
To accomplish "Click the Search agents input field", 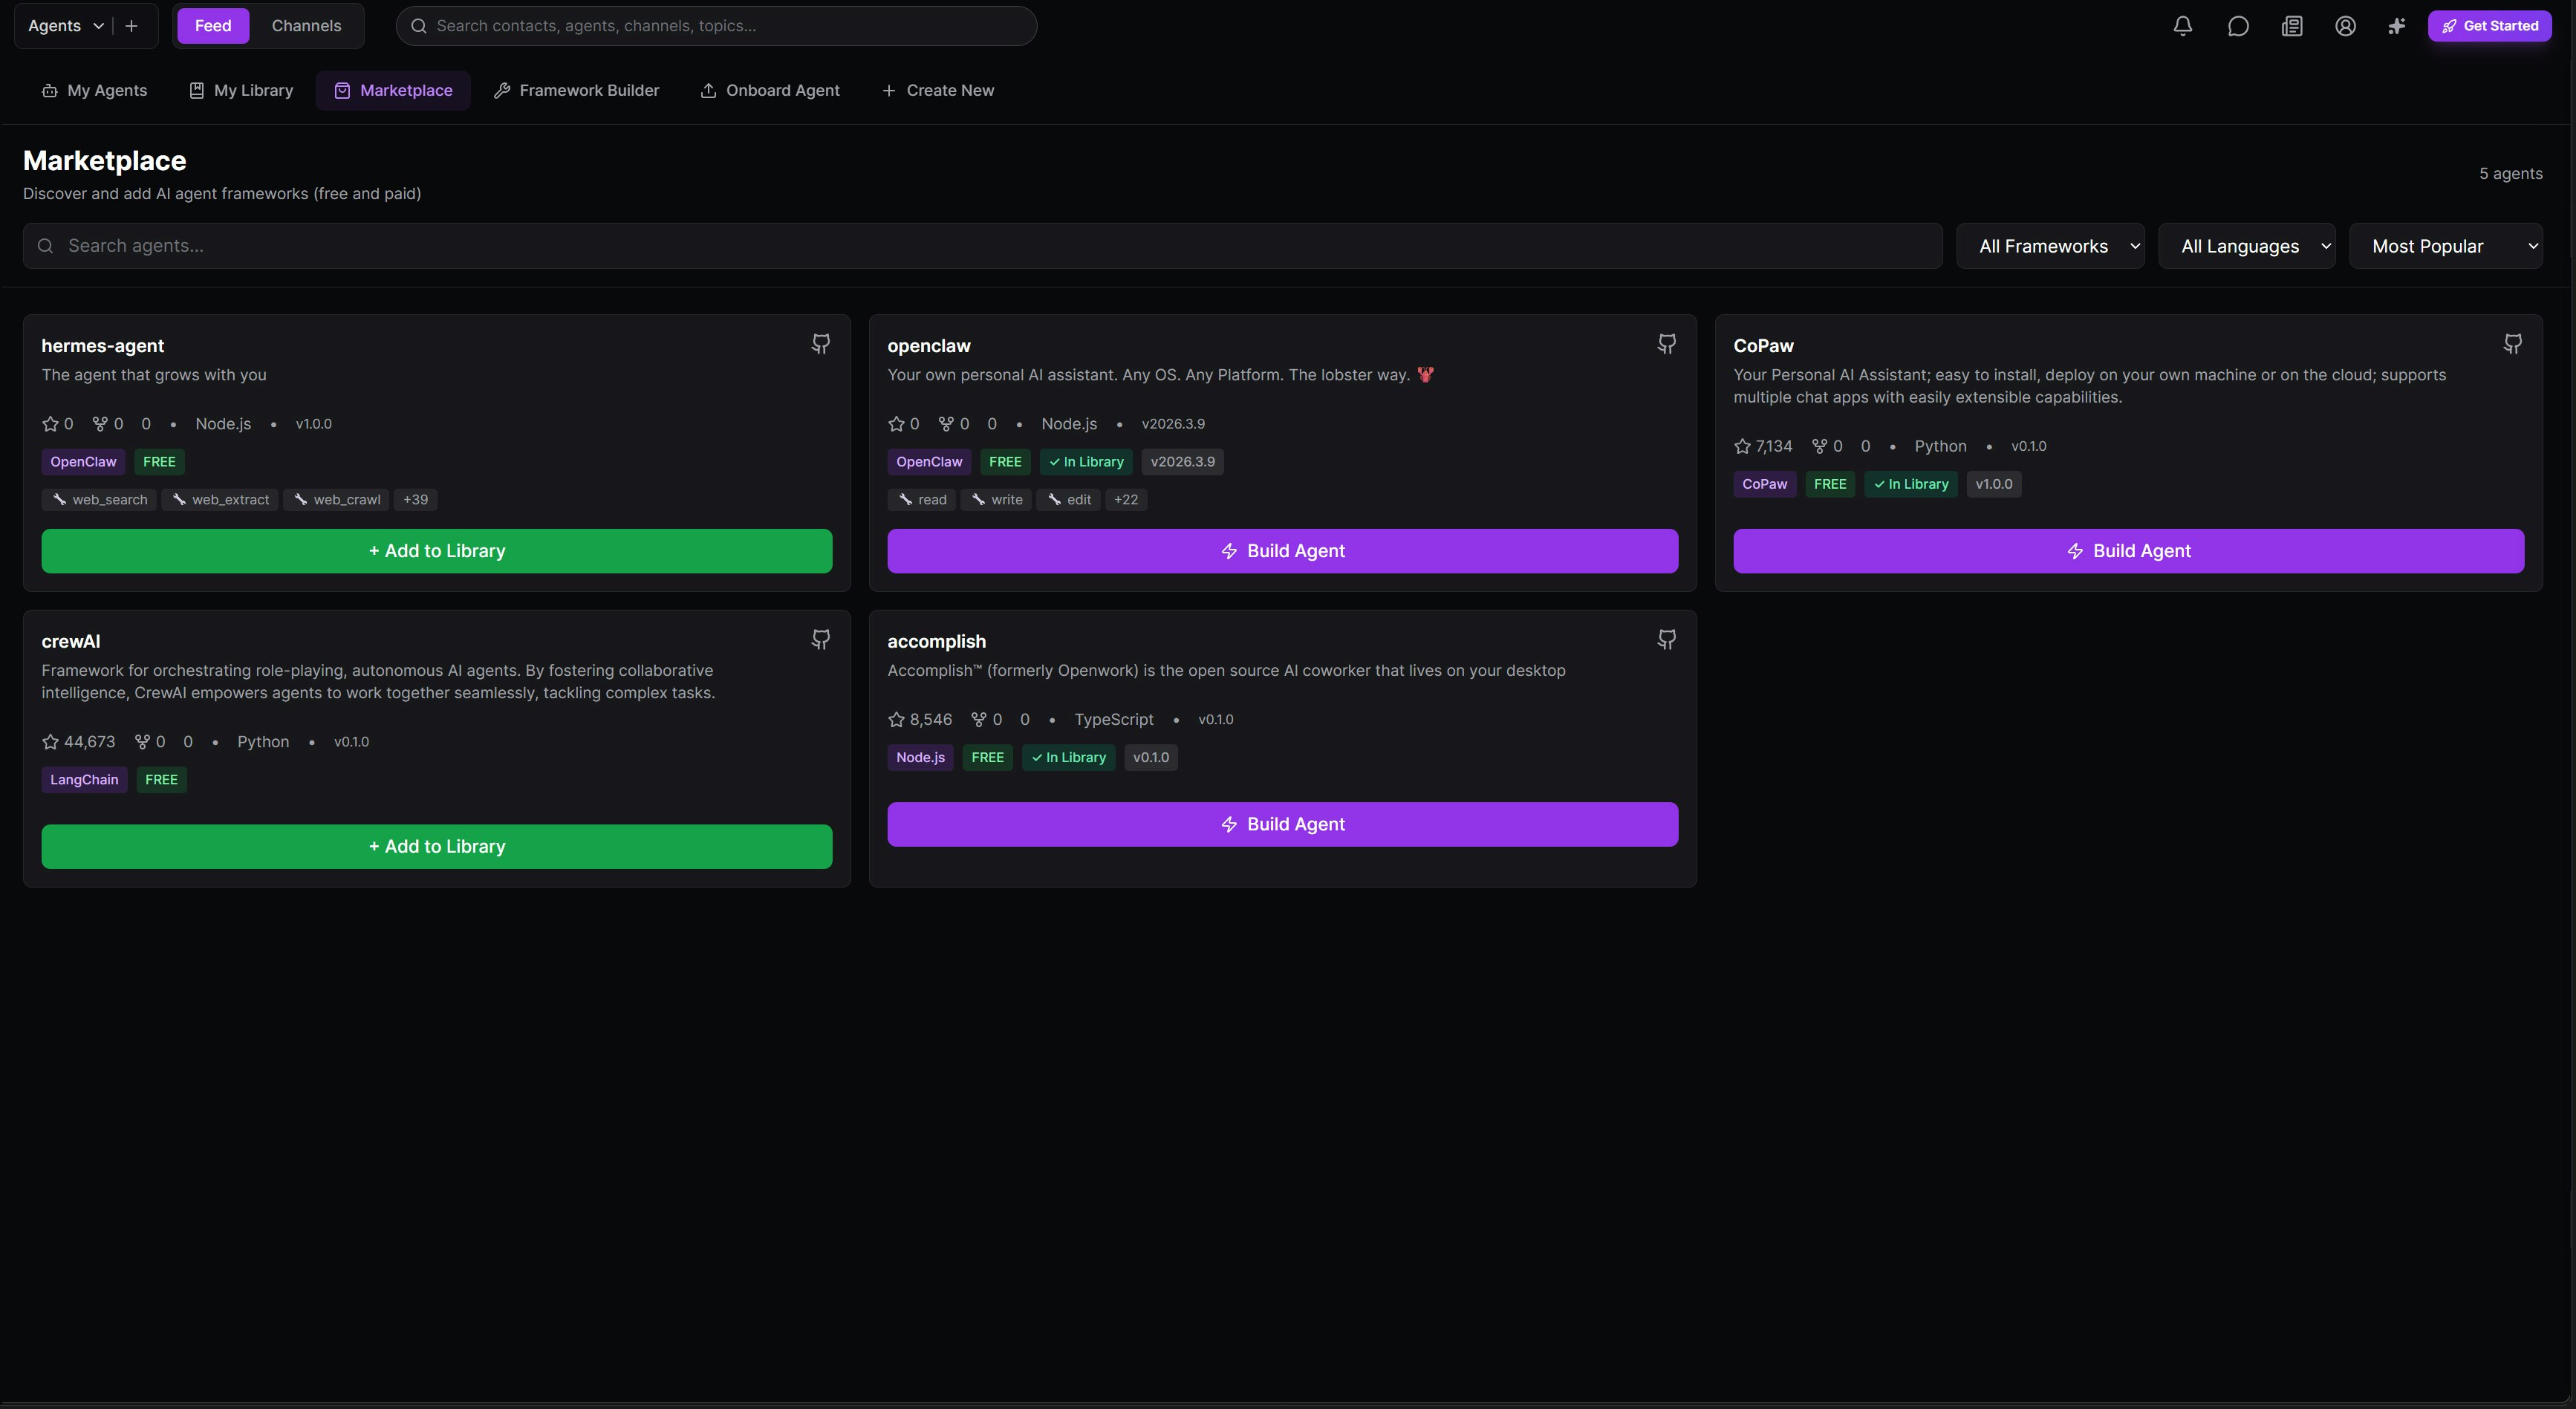I will coord(980,246).
